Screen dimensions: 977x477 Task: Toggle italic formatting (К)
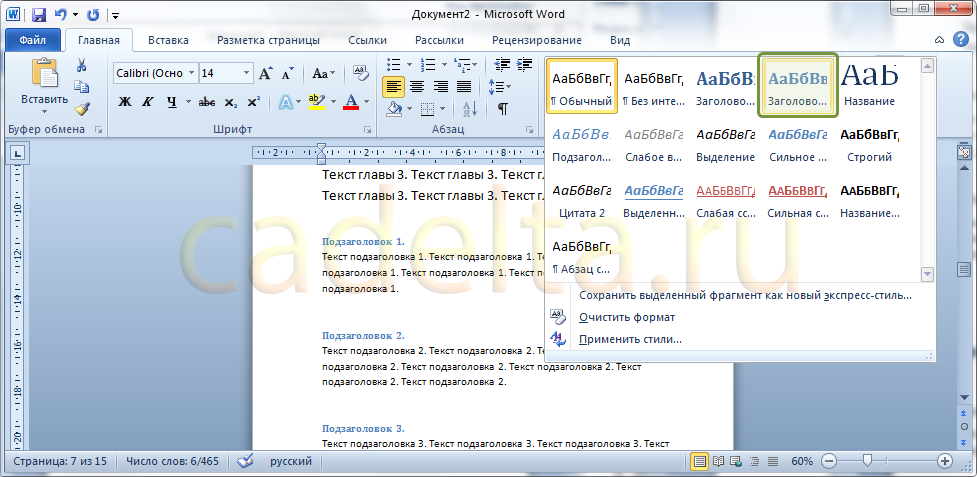(x=148, y=102)
